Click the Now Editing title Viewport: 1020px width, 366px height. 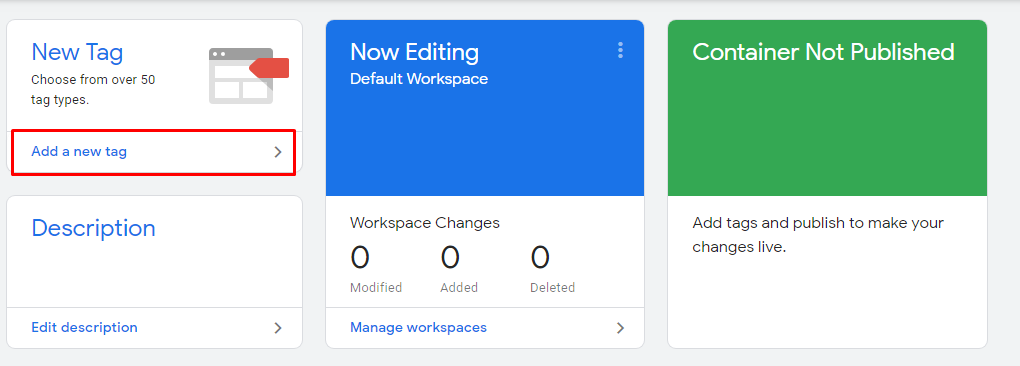point(414,52)
